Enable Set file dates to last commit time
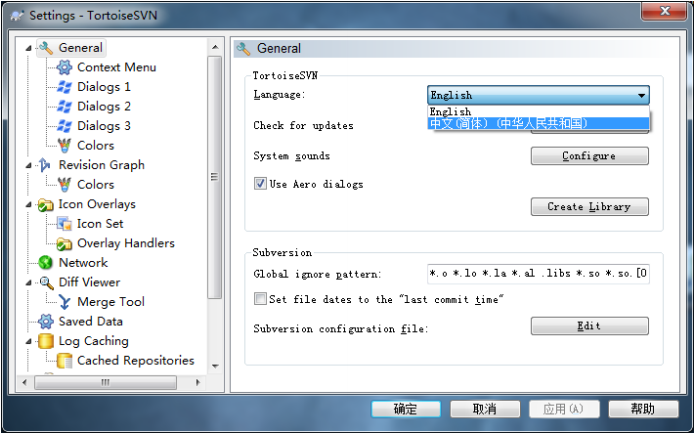This screenshot has width=695, height=434. coord(260,299)
